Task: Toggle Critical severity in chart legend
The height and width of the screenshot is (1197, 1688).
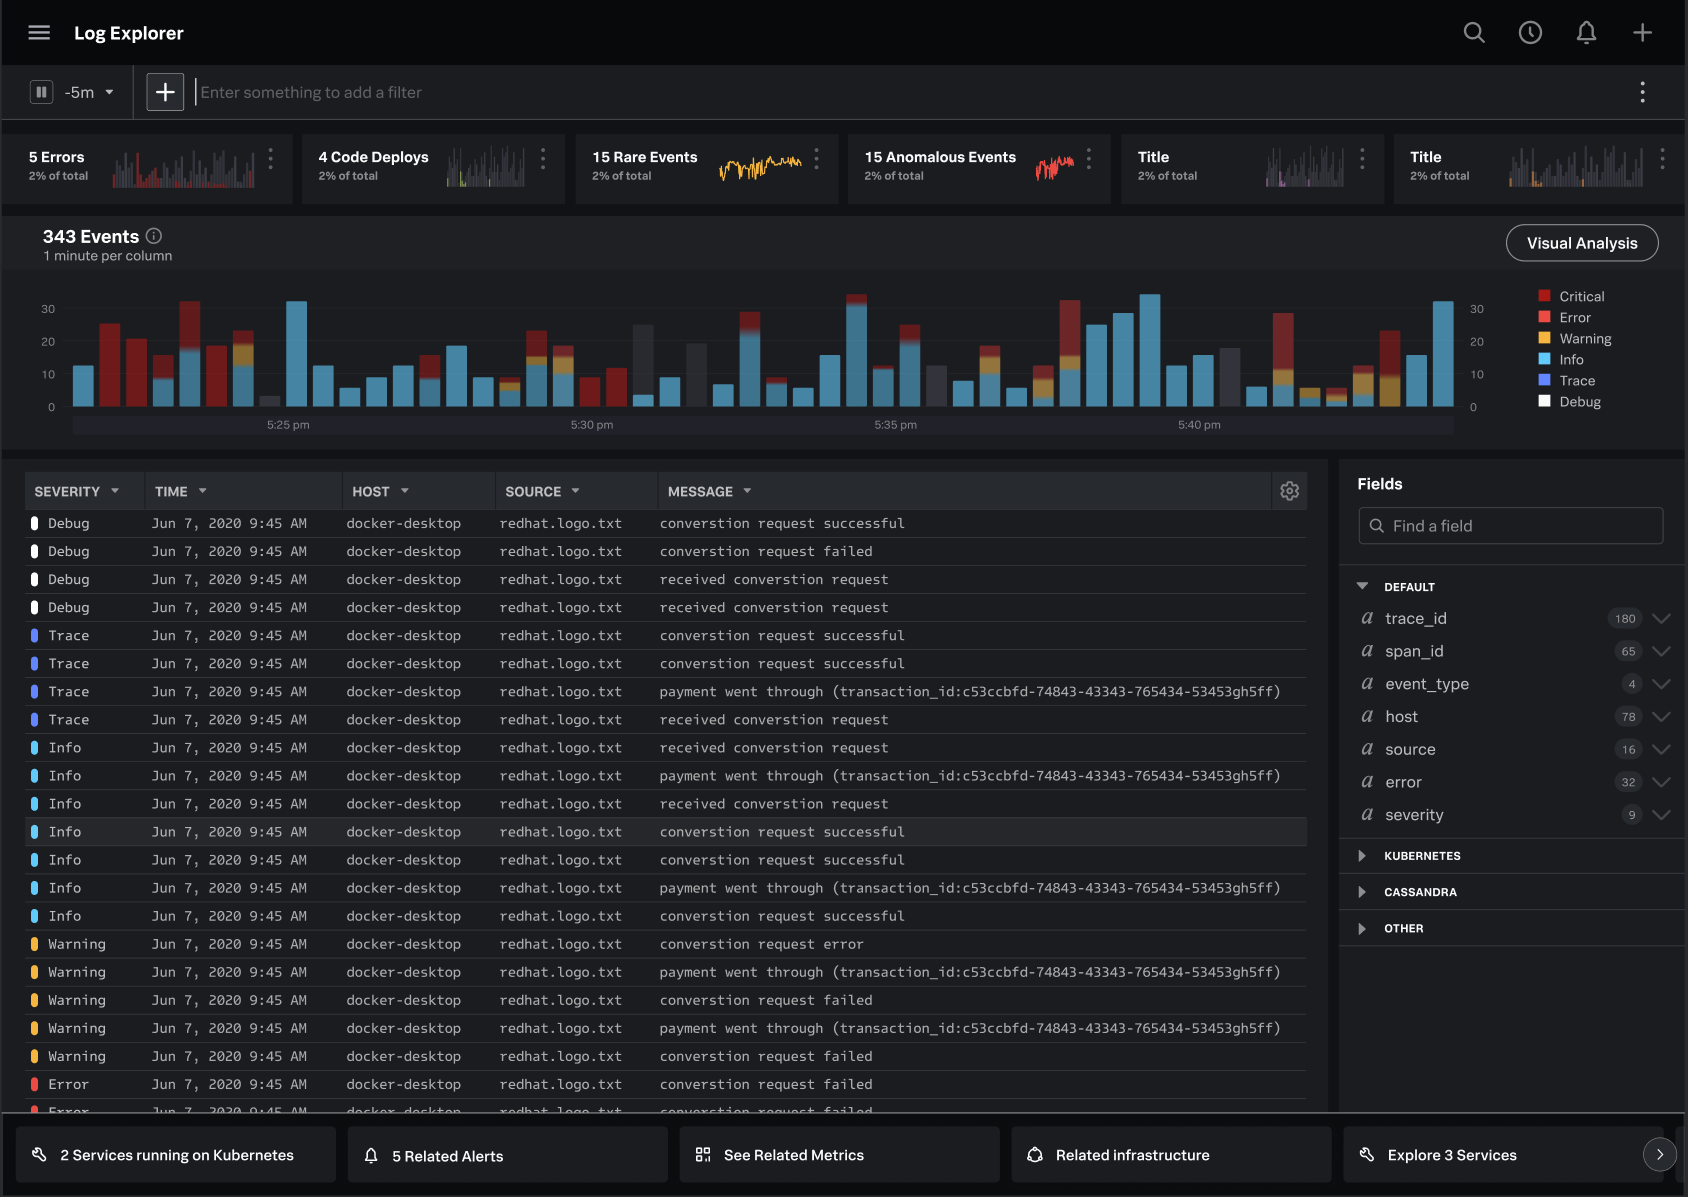Action: click(1581, 296)
